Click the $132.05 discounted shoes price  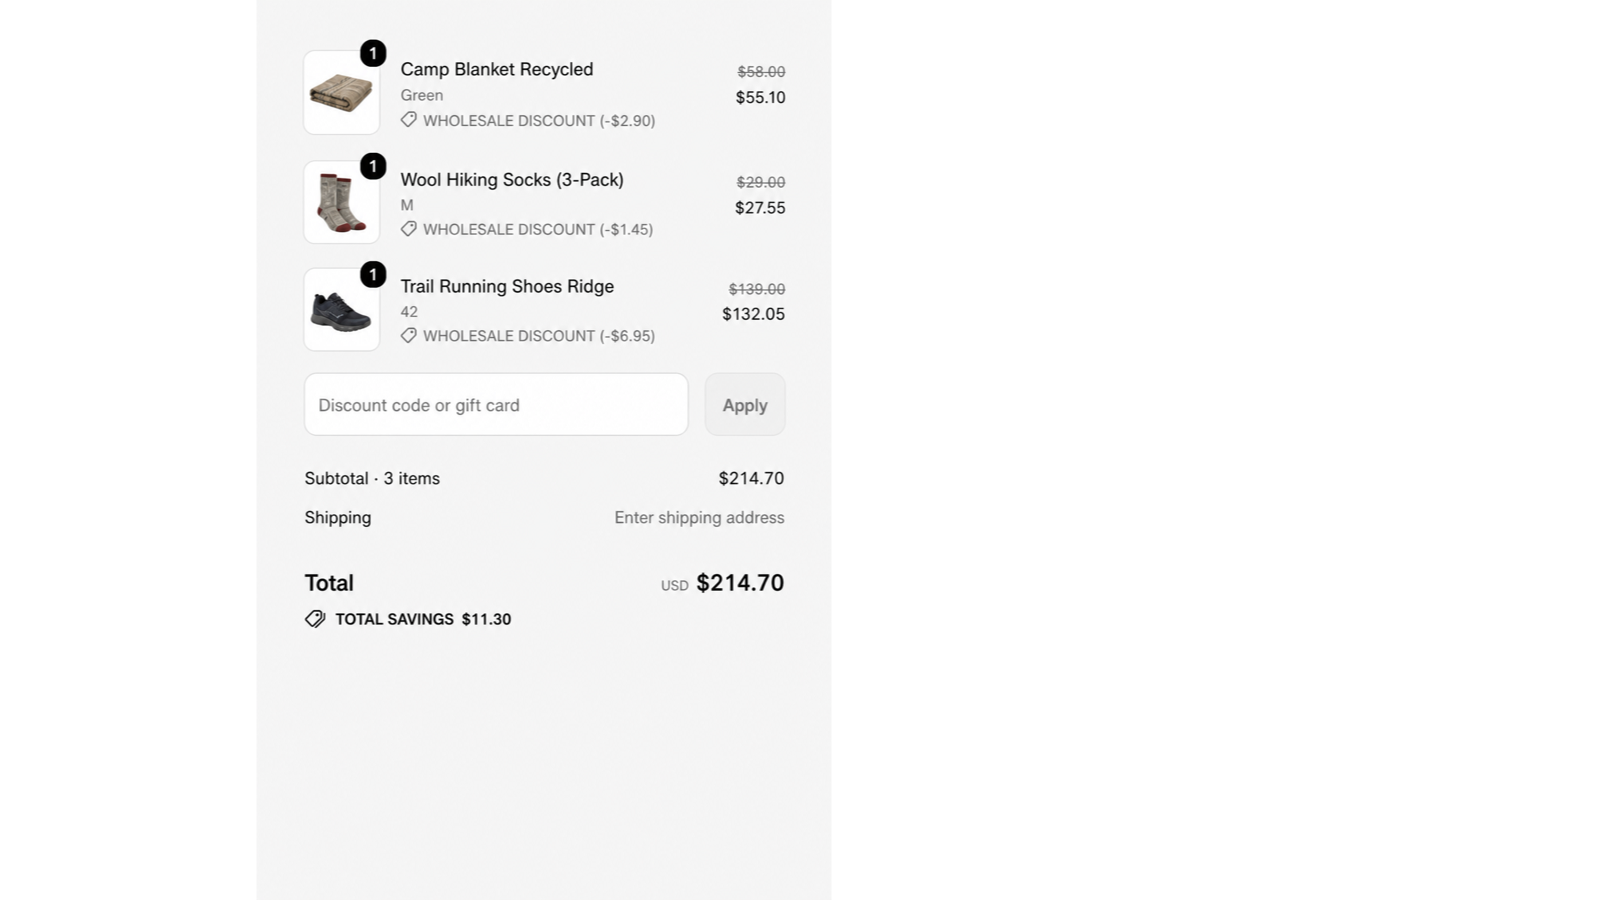click(x=753, y=314)
